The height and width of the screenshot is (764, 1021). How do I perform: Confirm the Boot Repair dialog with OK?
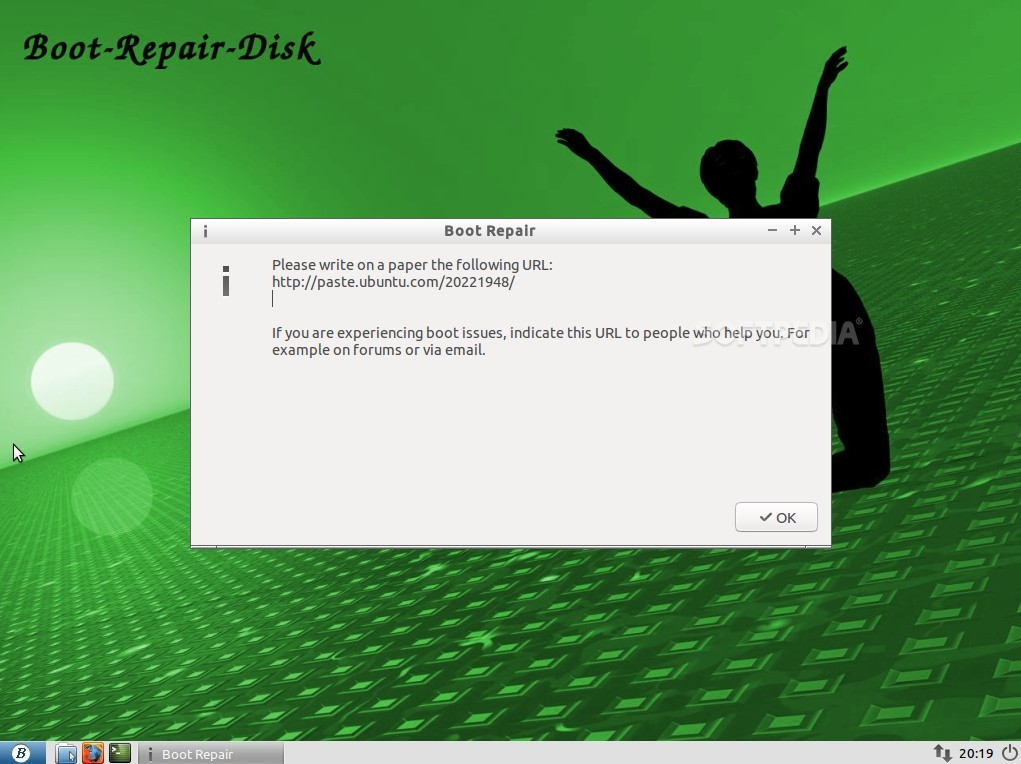[776, 517]
